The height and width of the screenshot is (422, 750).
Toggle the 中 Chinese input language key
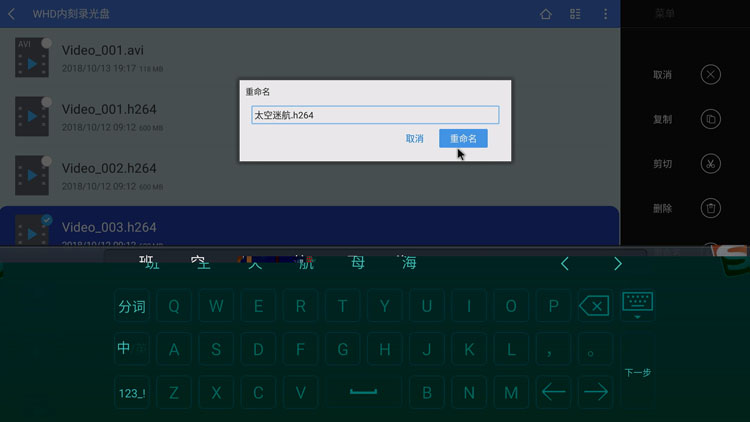131,349
